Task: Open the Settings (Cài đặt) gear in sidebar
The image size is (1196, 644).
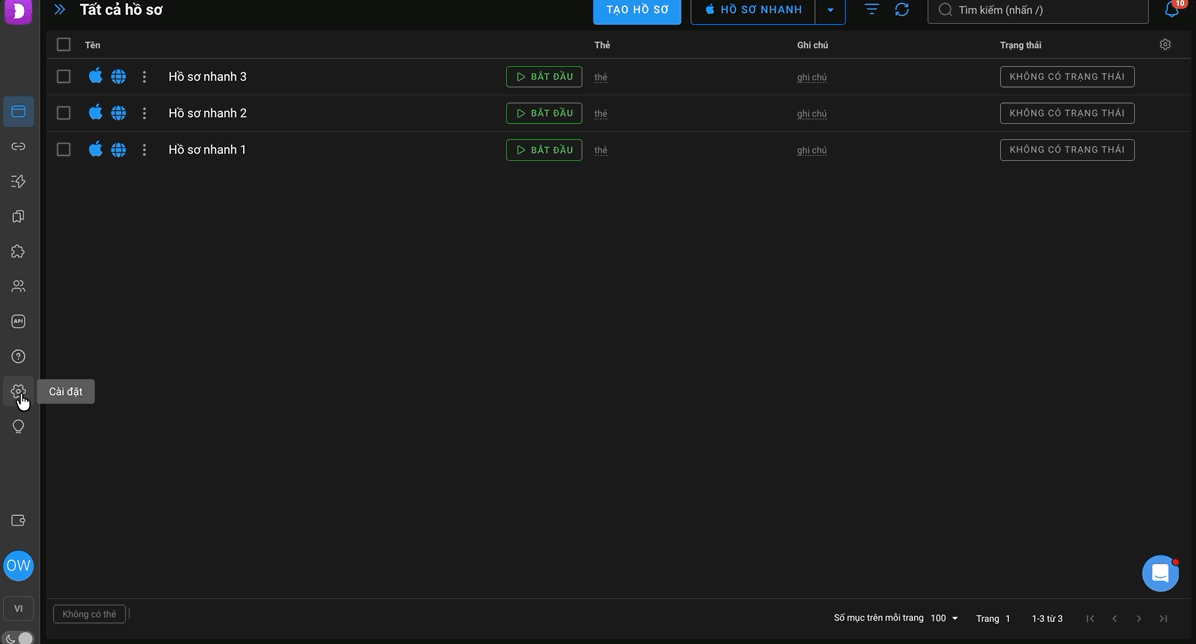Action: (x=18, y=391)
